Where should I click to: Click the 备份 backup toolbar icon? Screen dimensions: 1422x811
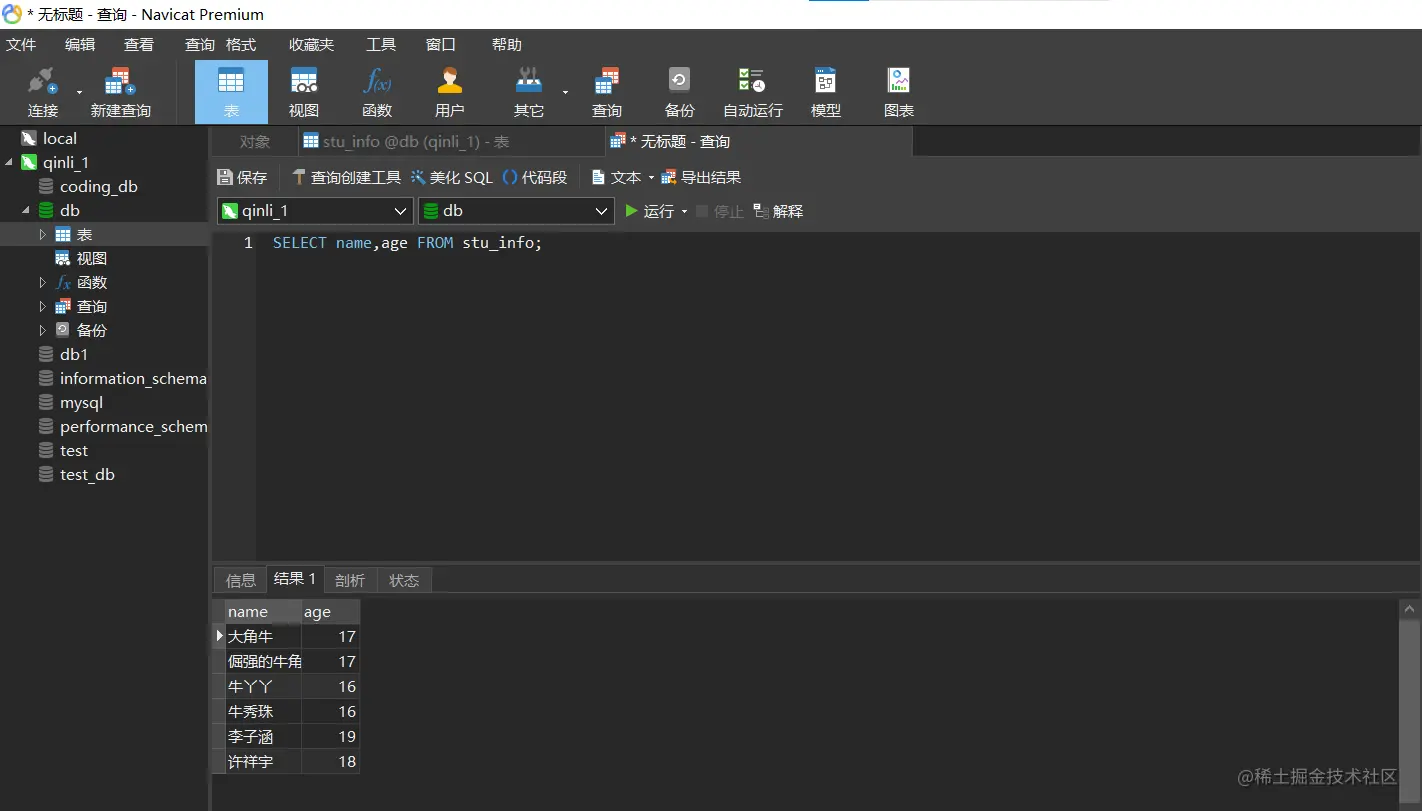pos(679,91)
